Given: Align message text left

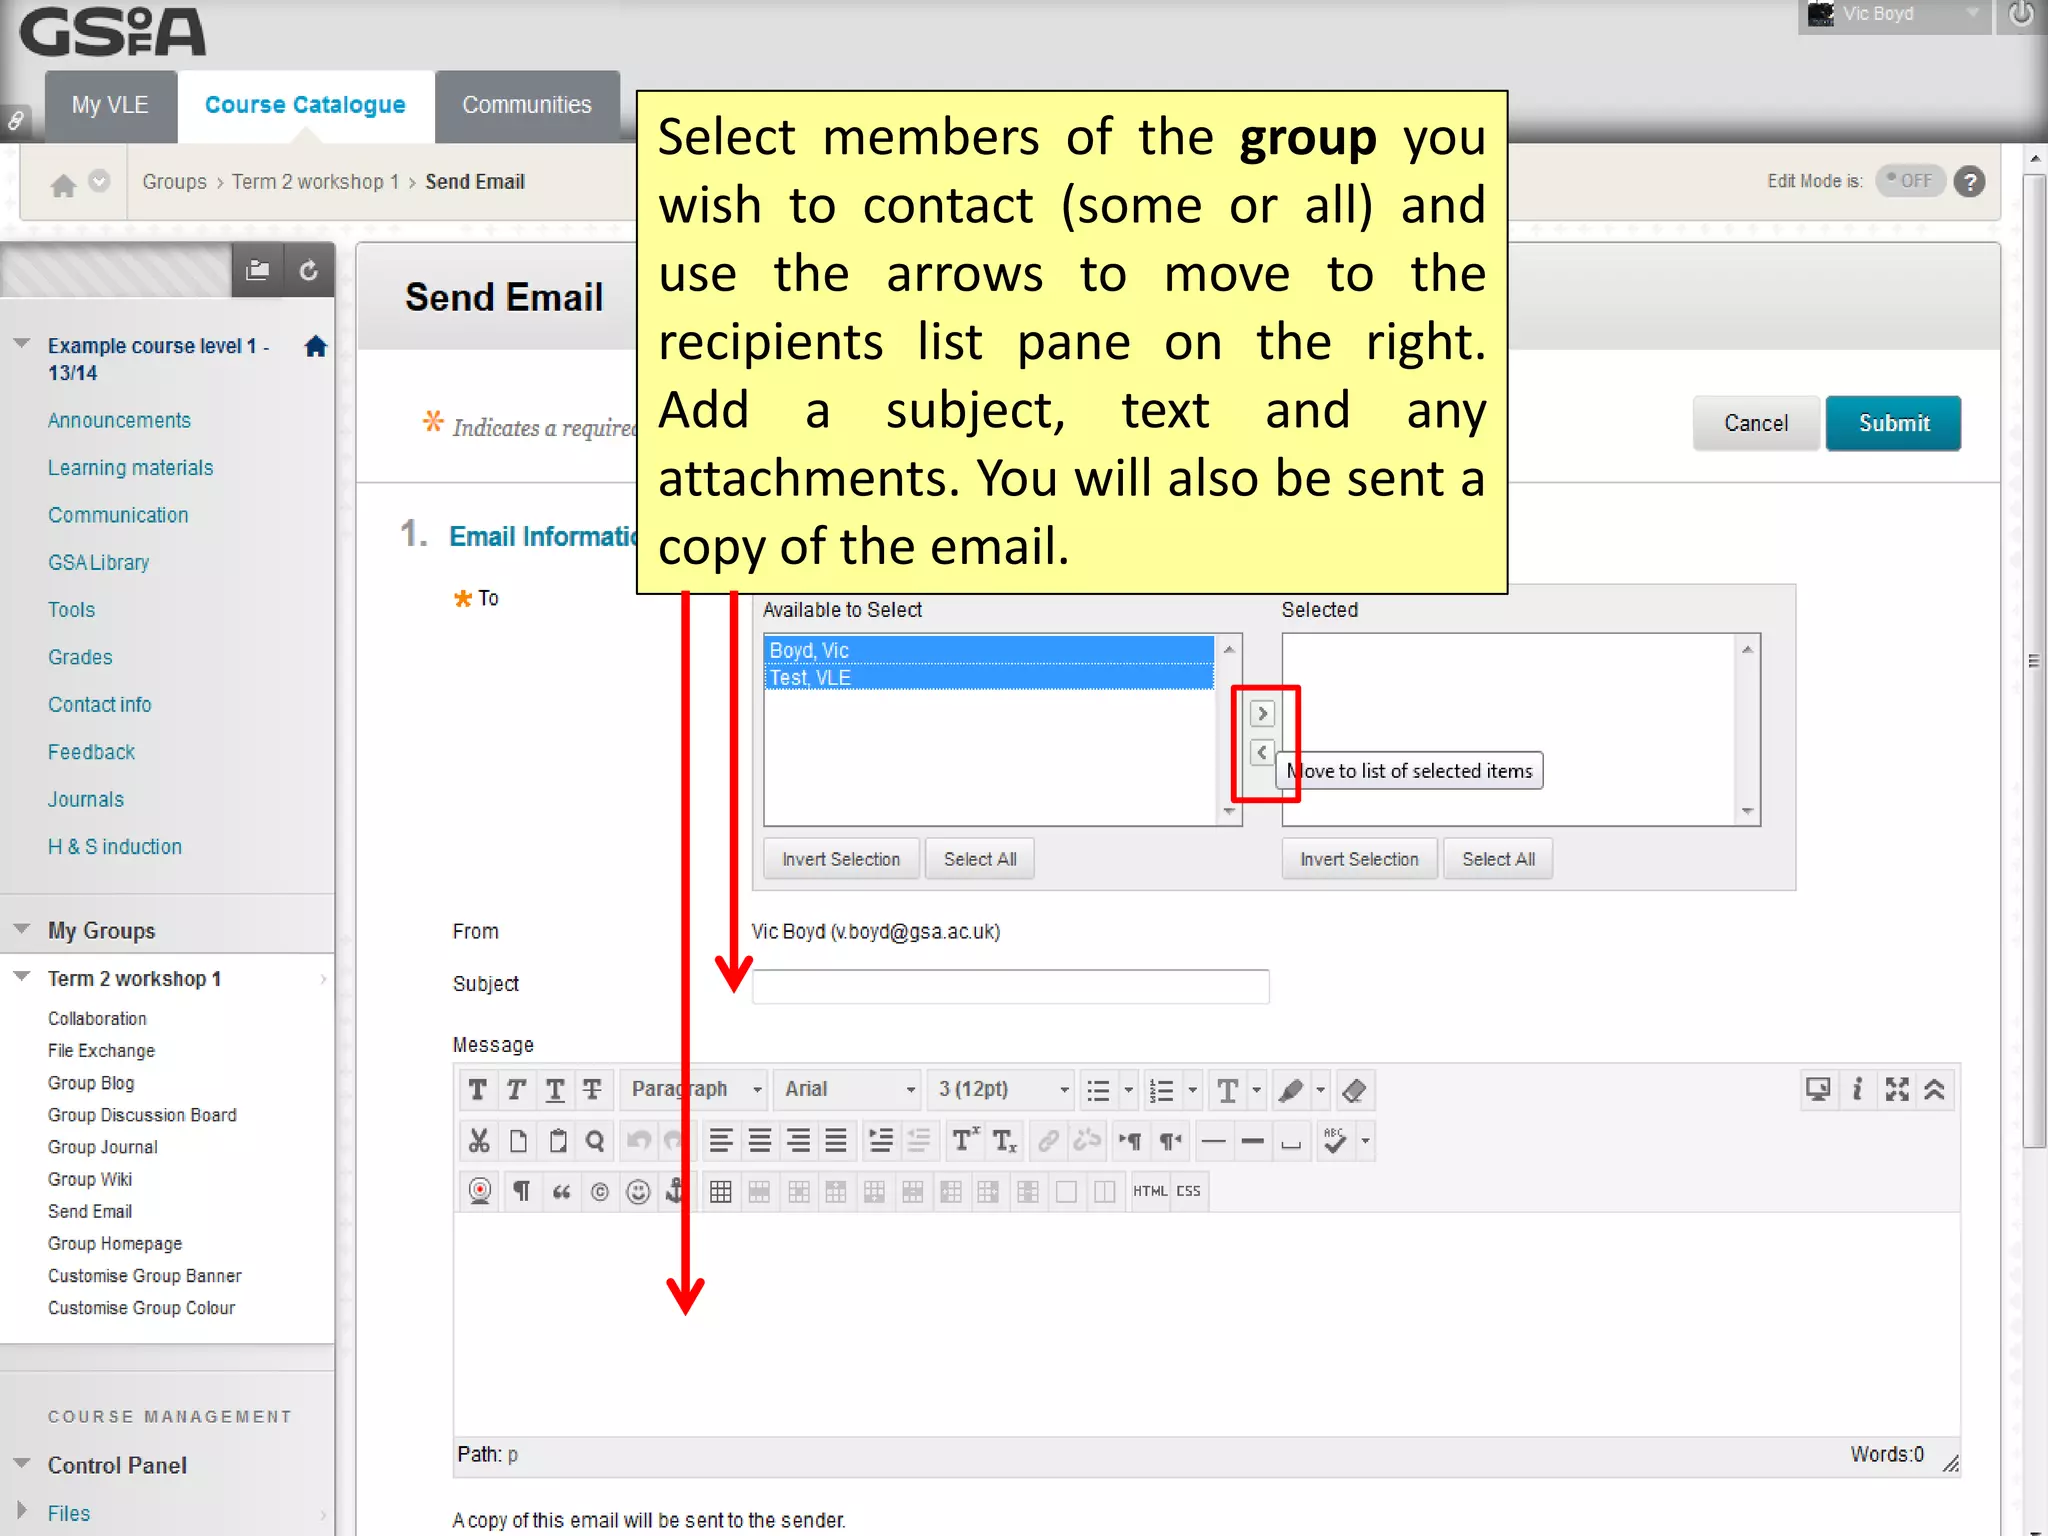Looking at the screenshot, I should tap(721, 1140).
